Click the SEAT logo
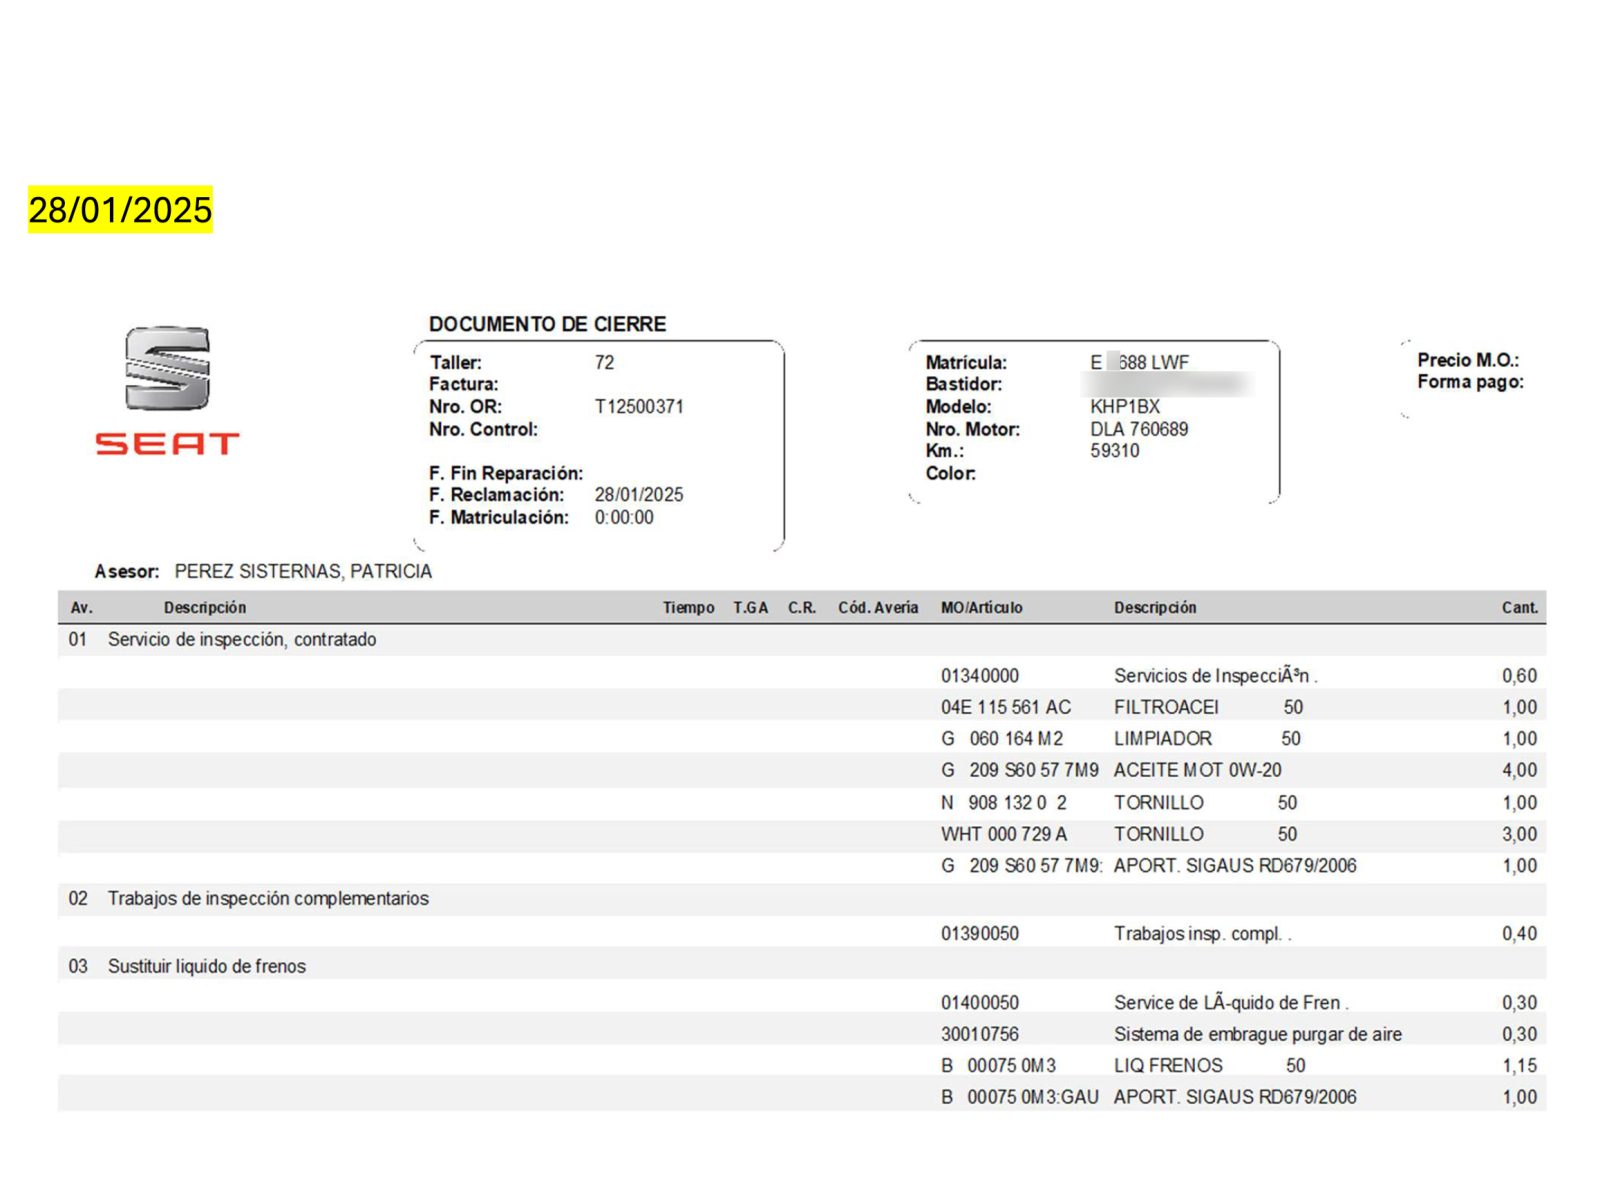This screenshot has height=1200, width=1600. (x=167, y=390)
